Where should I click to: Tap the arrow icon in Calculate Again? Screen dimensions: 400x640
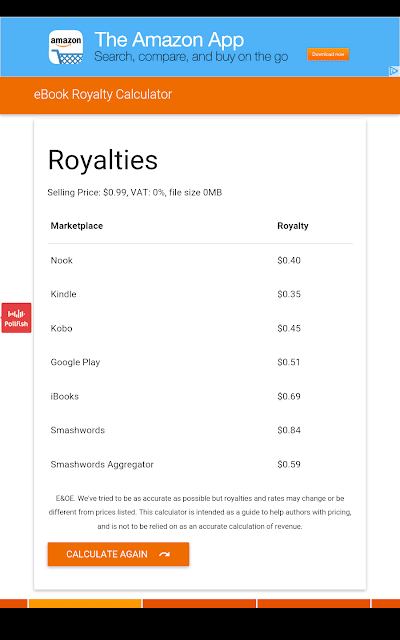164,554
